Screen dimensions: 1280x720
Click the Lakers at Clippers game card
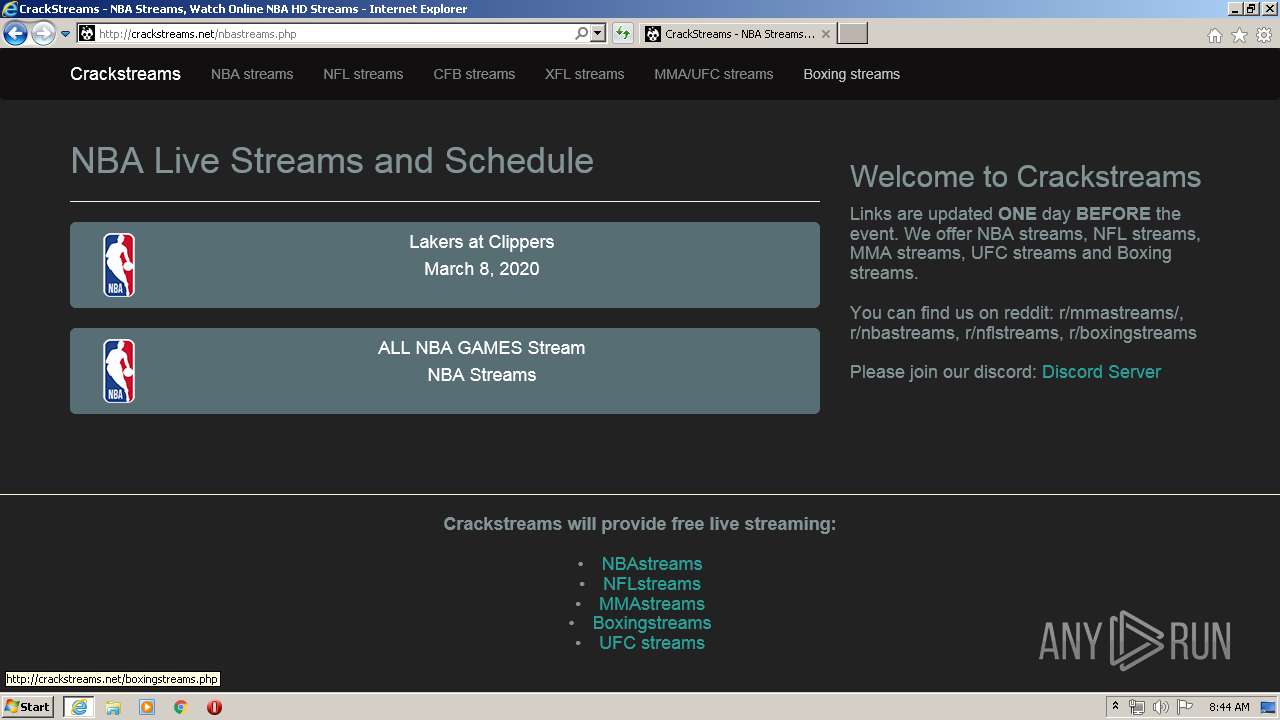pyautogui.click(x=445, y=265)
